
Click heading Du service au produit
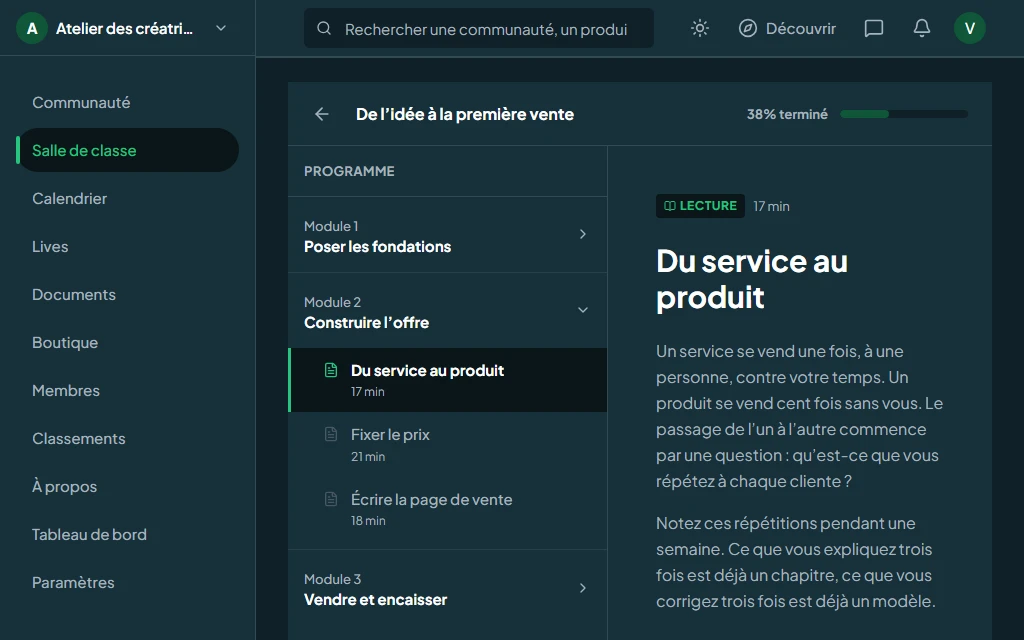point(752,279)
